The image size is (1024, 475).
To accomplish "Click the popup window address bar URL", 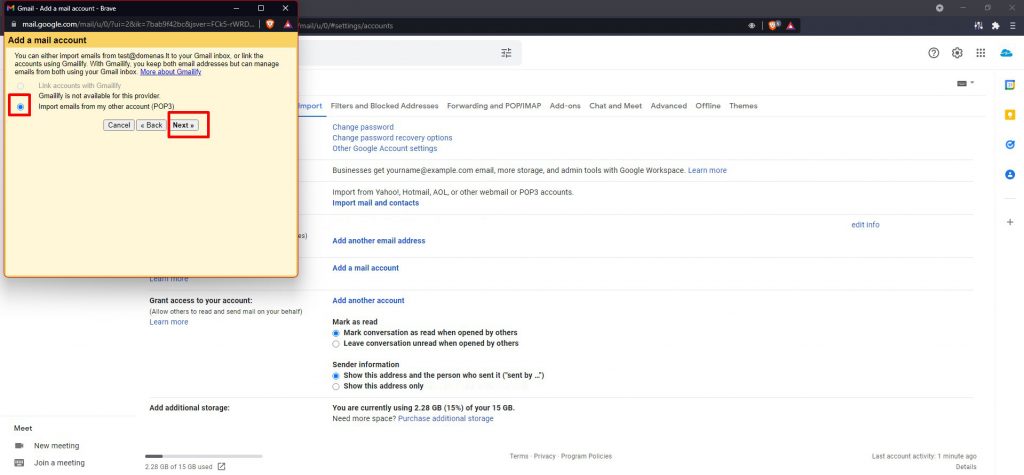I will [138, 24].
